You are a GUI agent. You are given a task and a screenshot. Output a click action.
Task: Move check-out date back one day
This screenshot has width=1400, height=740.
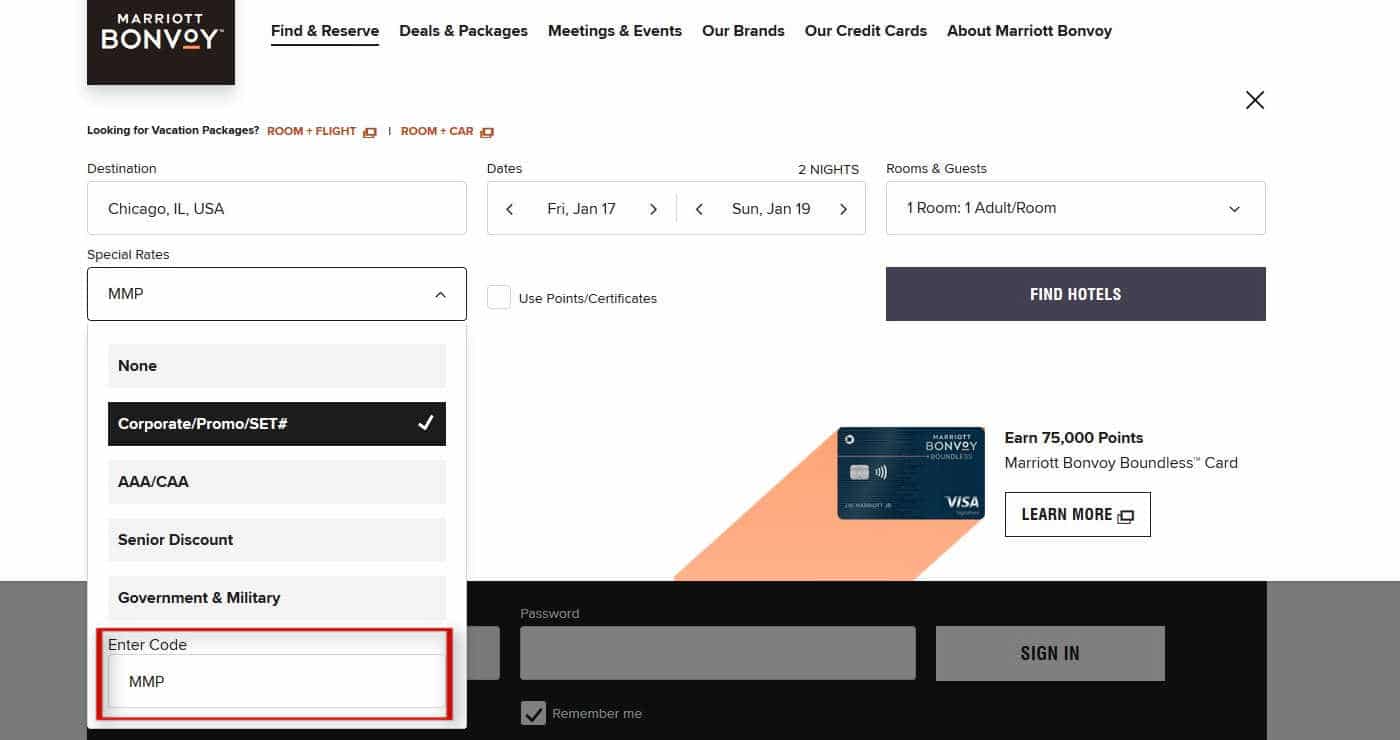[x=700, y=209]
